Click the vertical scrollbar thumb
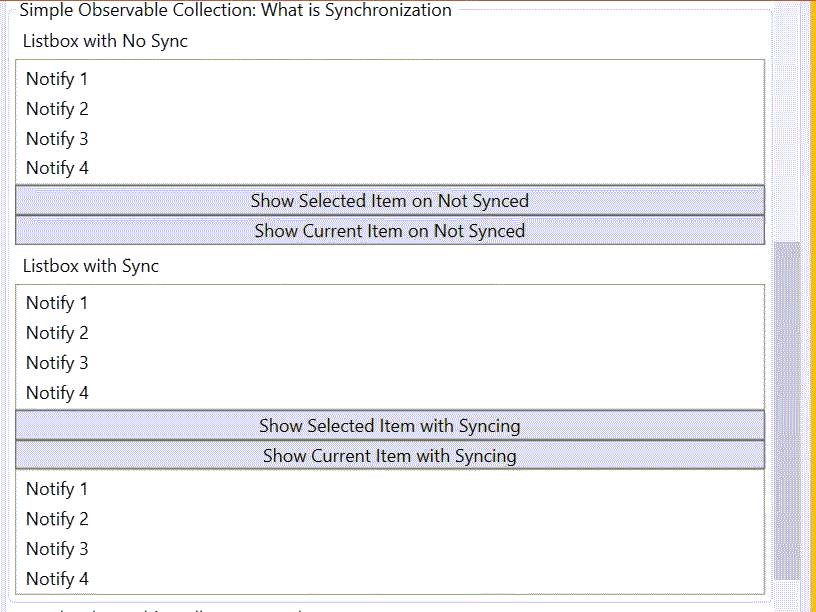This screenshot has width=816, height=612. tap(787, 411)
